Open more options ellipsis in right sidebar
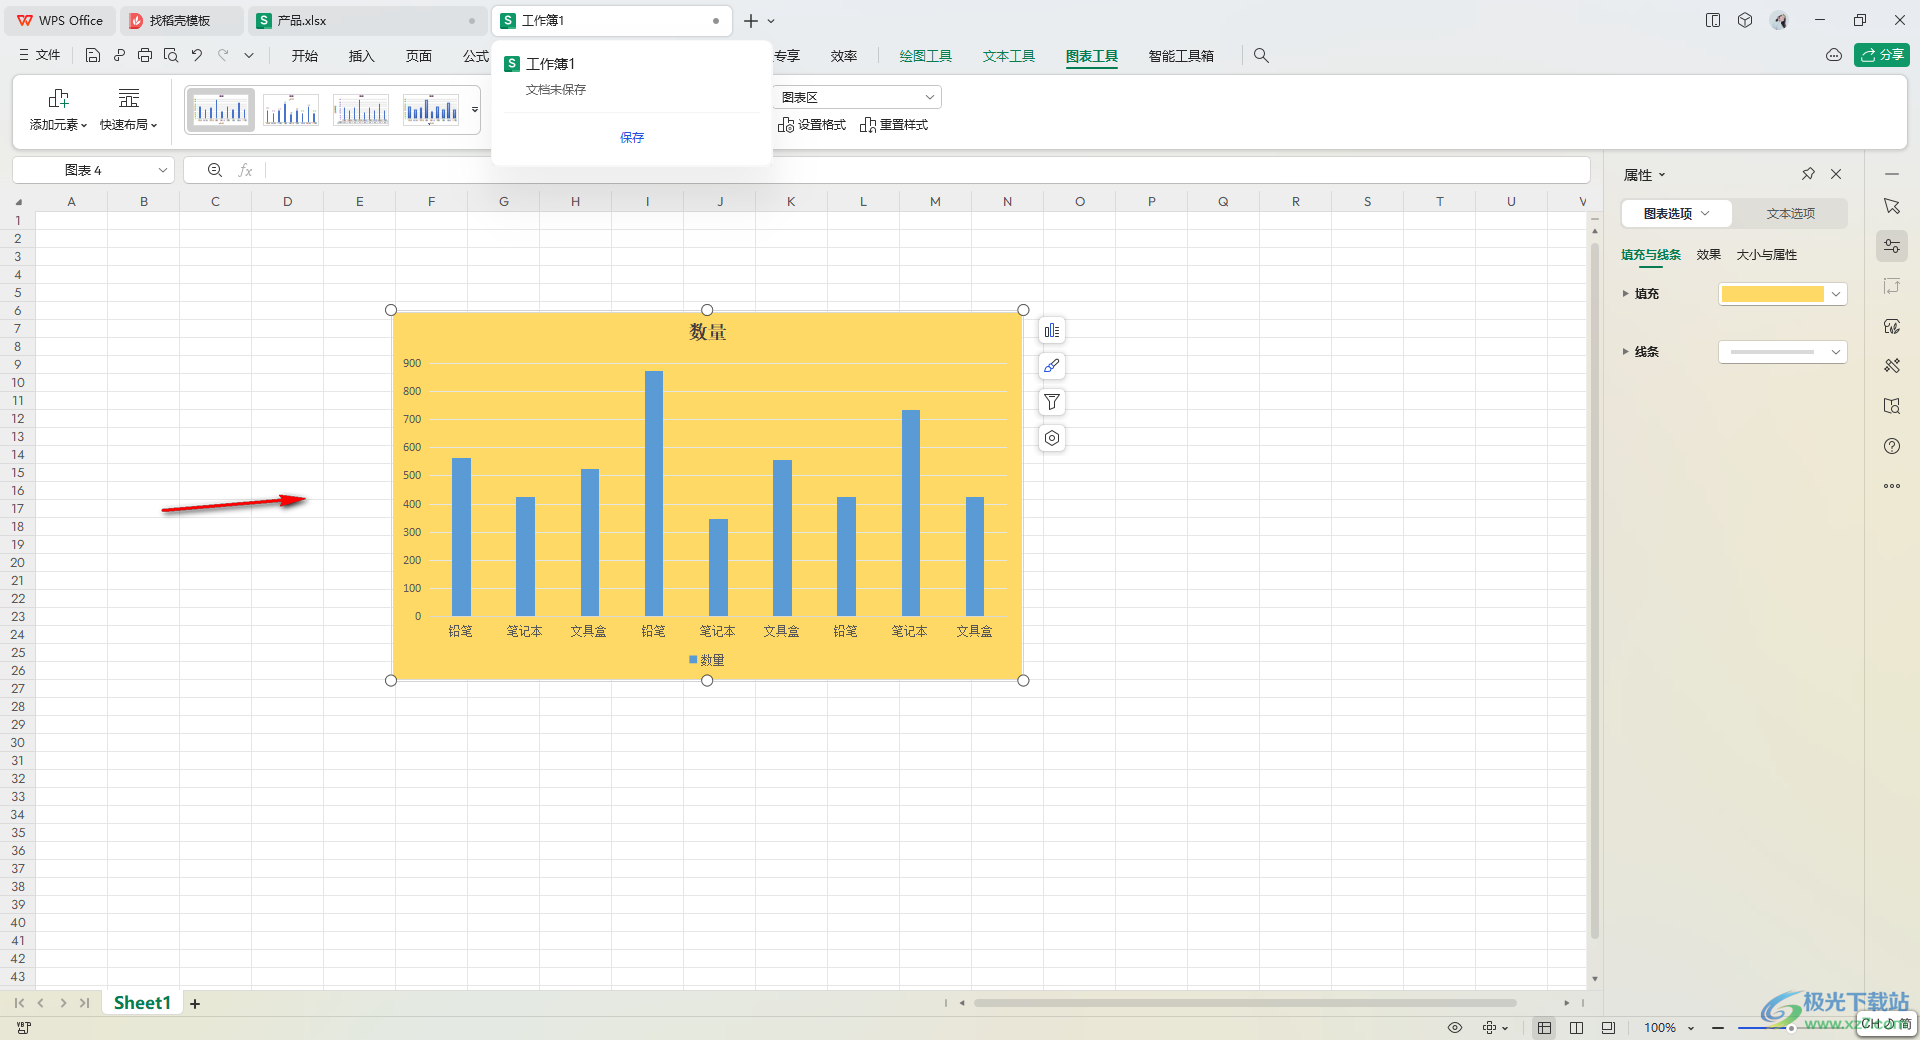The width and height of the screenshot is (1920, 1040). point(1892,486)
